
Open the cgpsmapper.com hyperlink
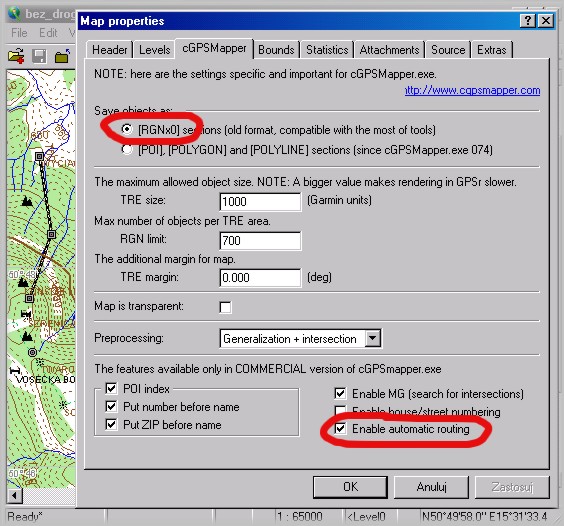(x=473, y=90)
